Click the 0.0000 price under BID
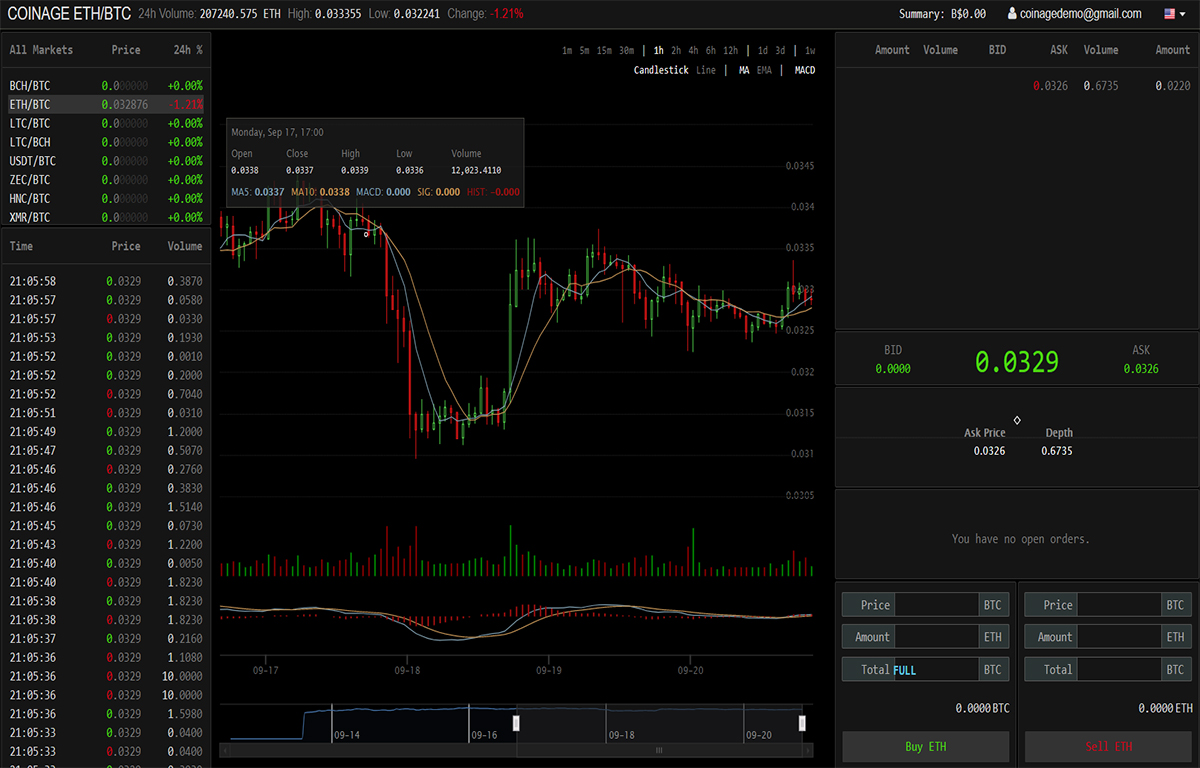The width and height of the screenshot is (1200, 768). click(x=893, y=369)
